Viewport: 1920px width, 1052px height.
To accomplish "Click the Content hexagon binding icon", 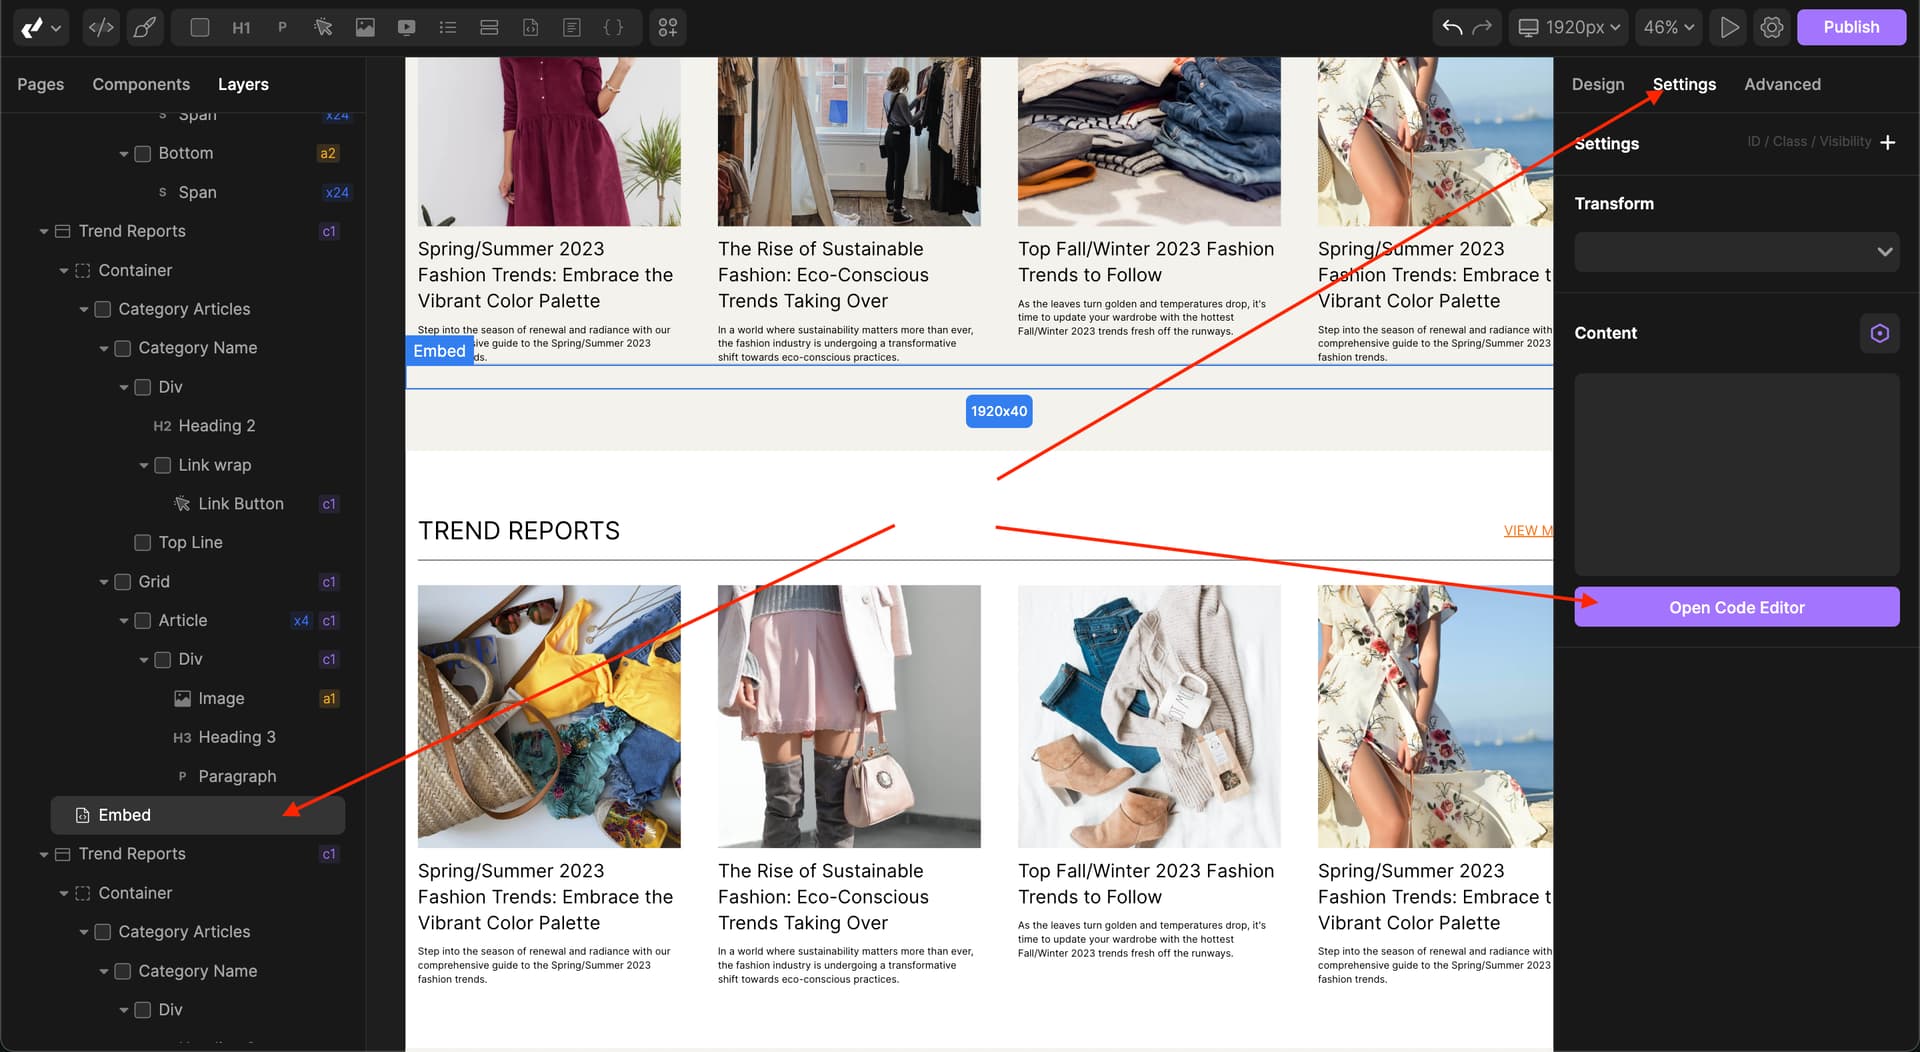I will tap(1879, 333).
